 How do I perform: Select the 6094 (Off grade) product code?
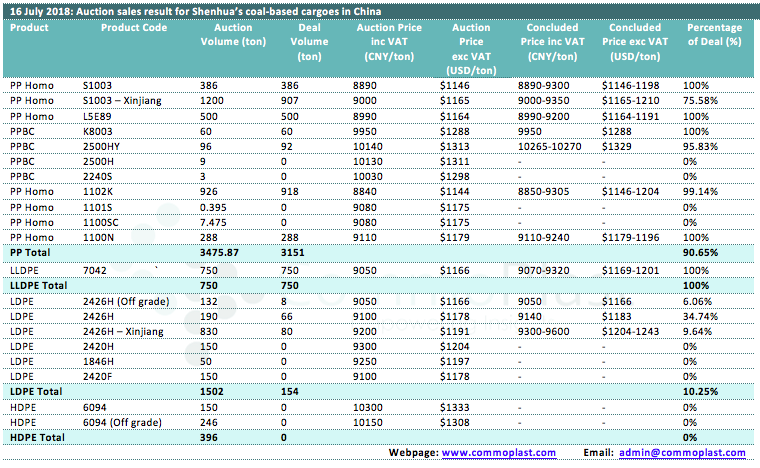pyautogui.click(x=118, y=424)
